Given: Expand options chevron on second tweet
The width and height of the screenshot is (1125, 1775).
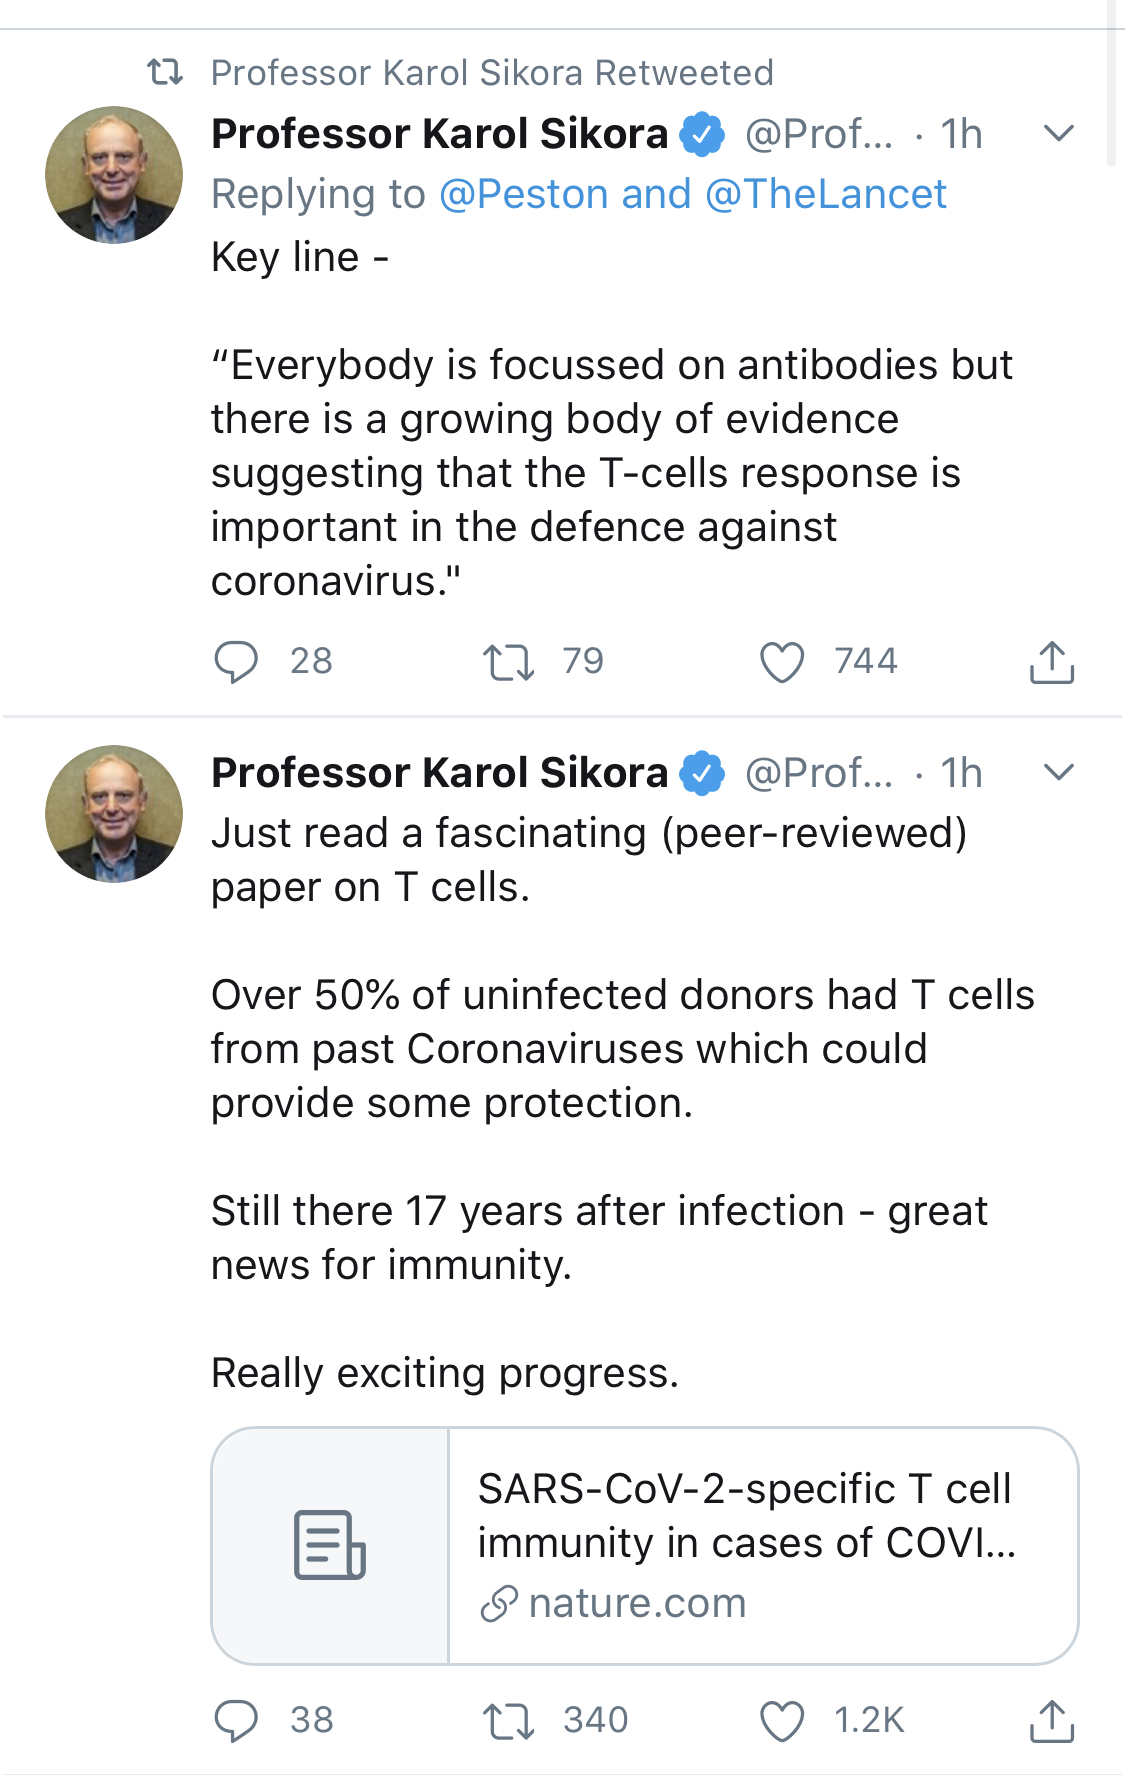Looking at the screenshot, I should coord(1058,772).
